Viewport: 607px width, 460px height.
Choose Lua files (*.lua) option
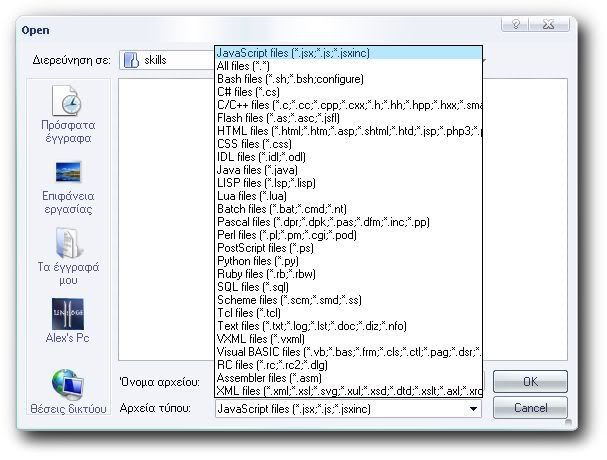(x=348, y=196)
